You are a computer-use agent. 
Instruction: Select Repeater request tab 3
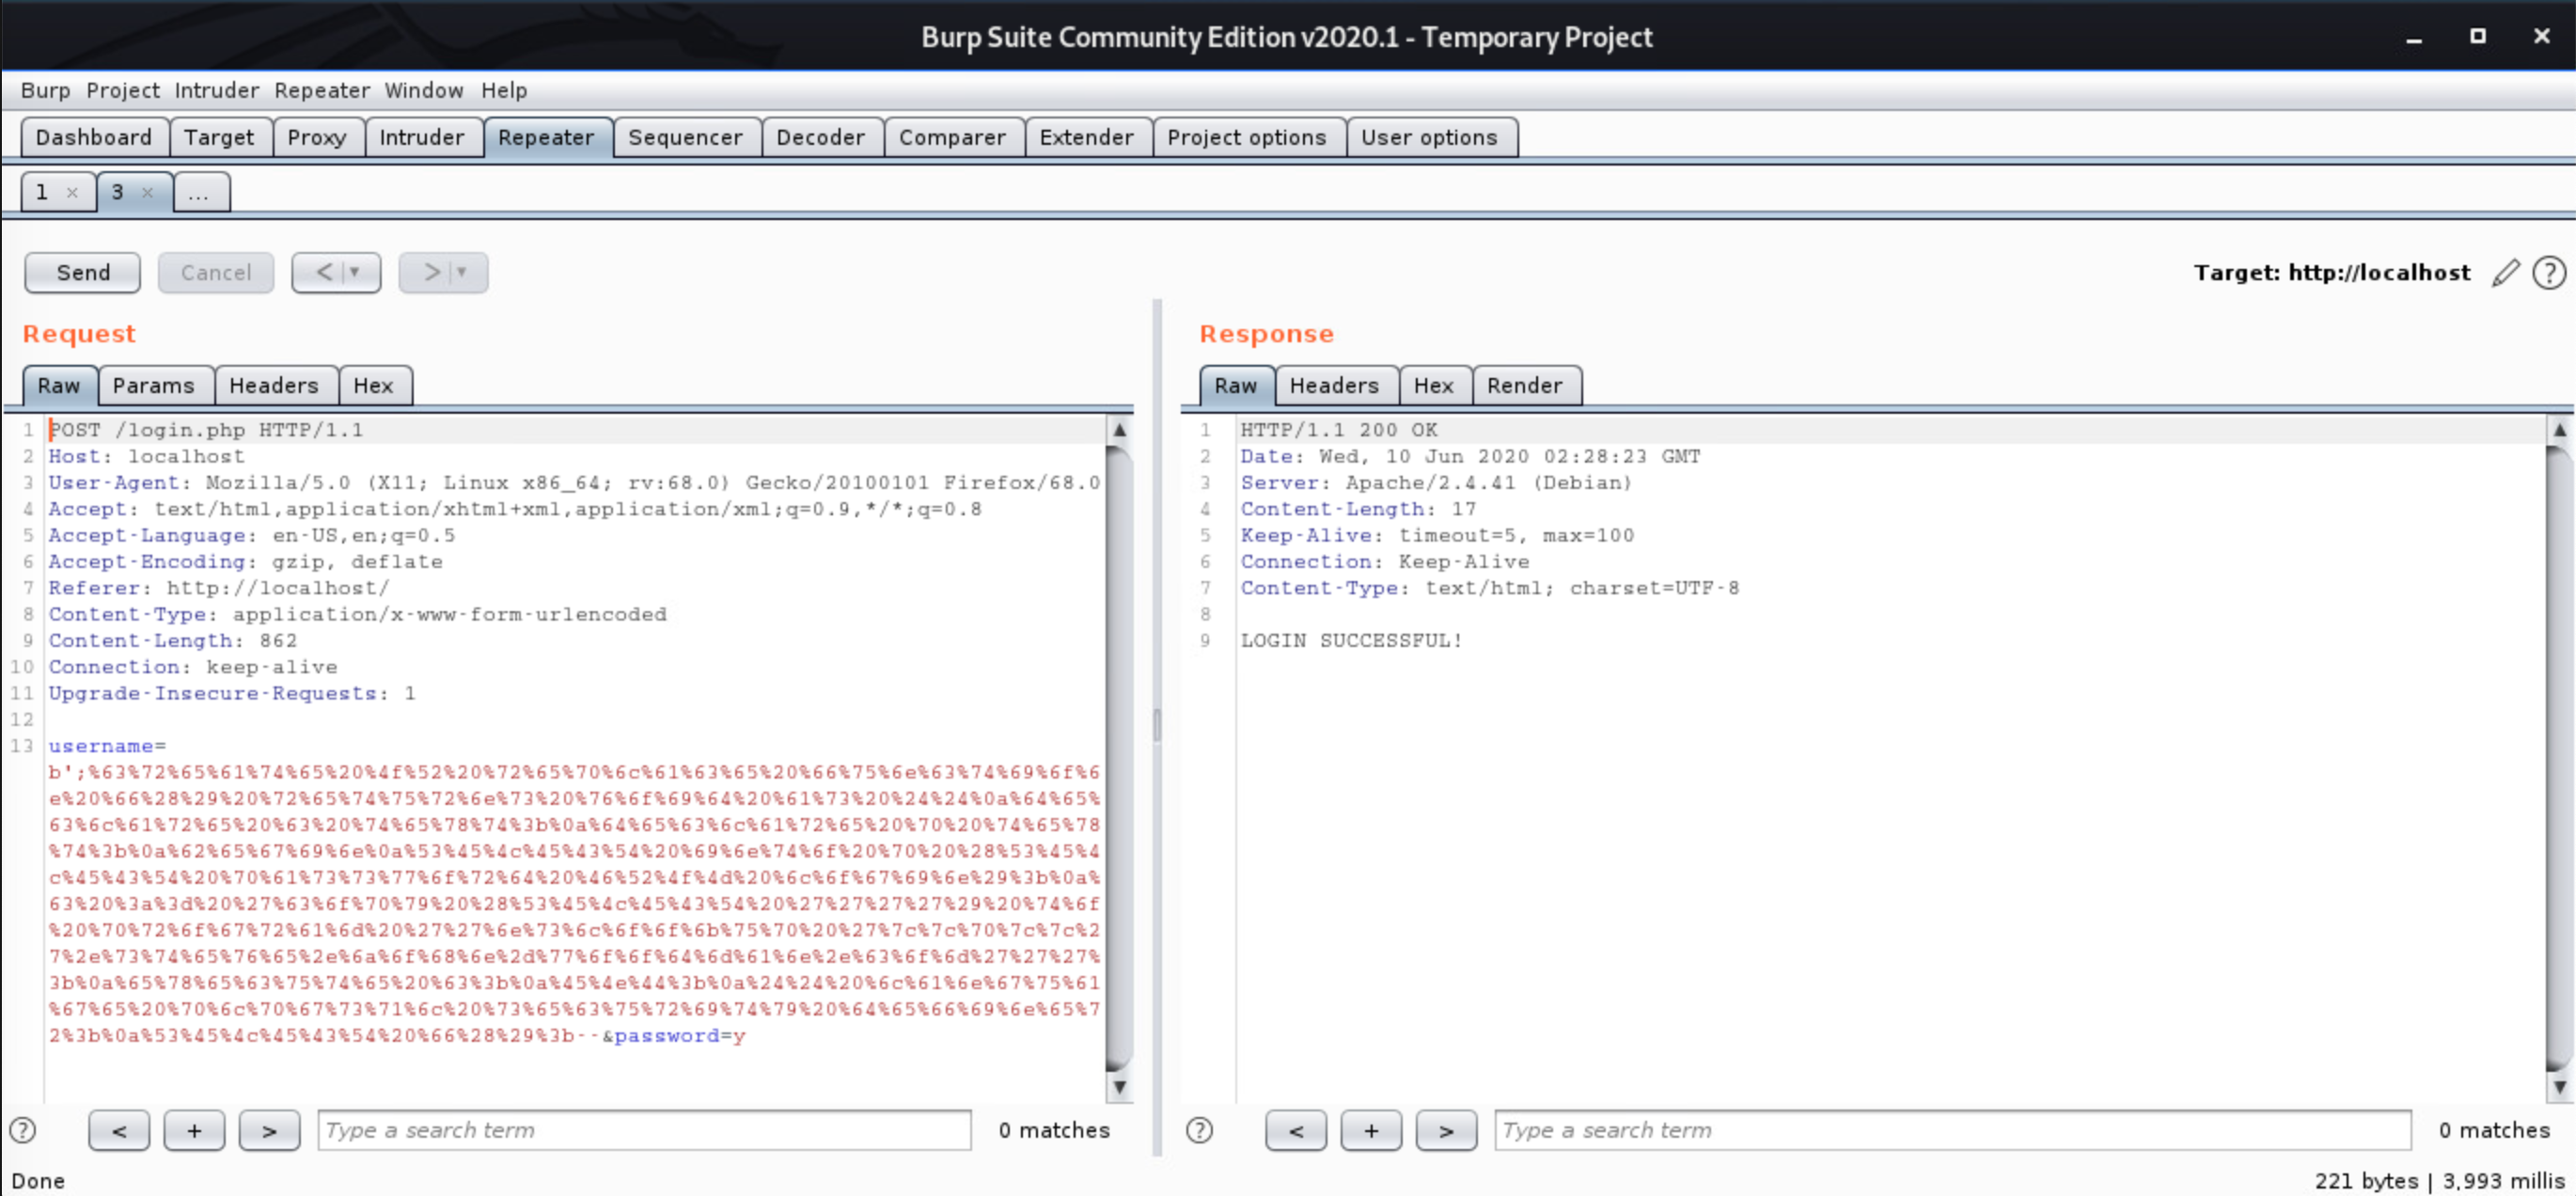pyautogui.click(x=118, y=192)
